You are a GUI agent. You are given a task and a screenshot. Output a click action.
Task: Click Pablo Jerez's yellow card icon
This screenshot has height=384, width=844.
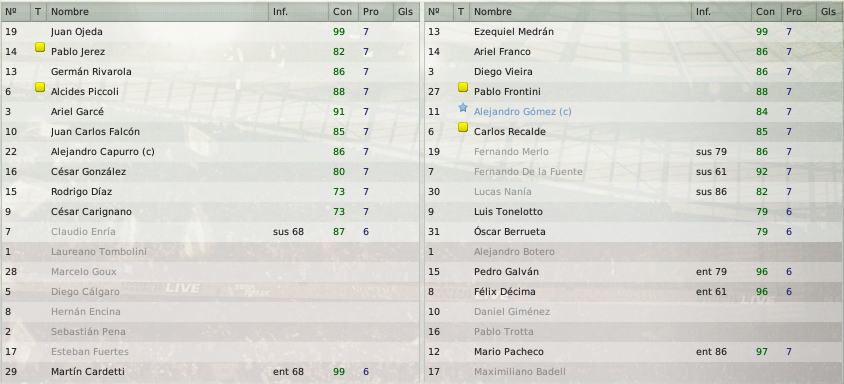[40, 47]
